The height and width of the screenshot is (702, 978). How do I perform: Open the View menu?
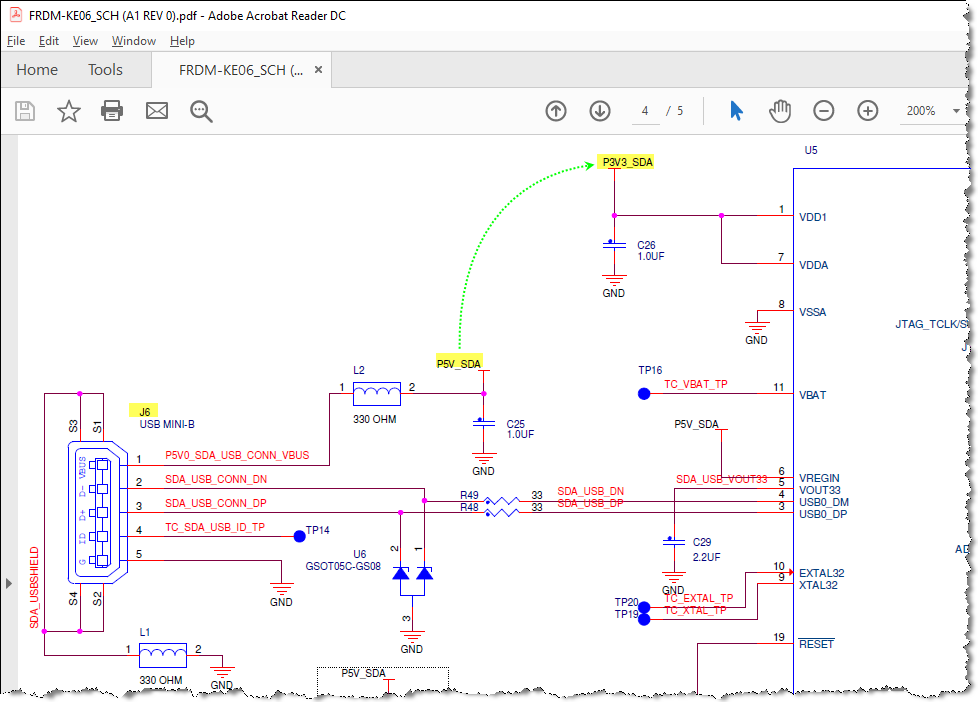(x=85, y=41)
